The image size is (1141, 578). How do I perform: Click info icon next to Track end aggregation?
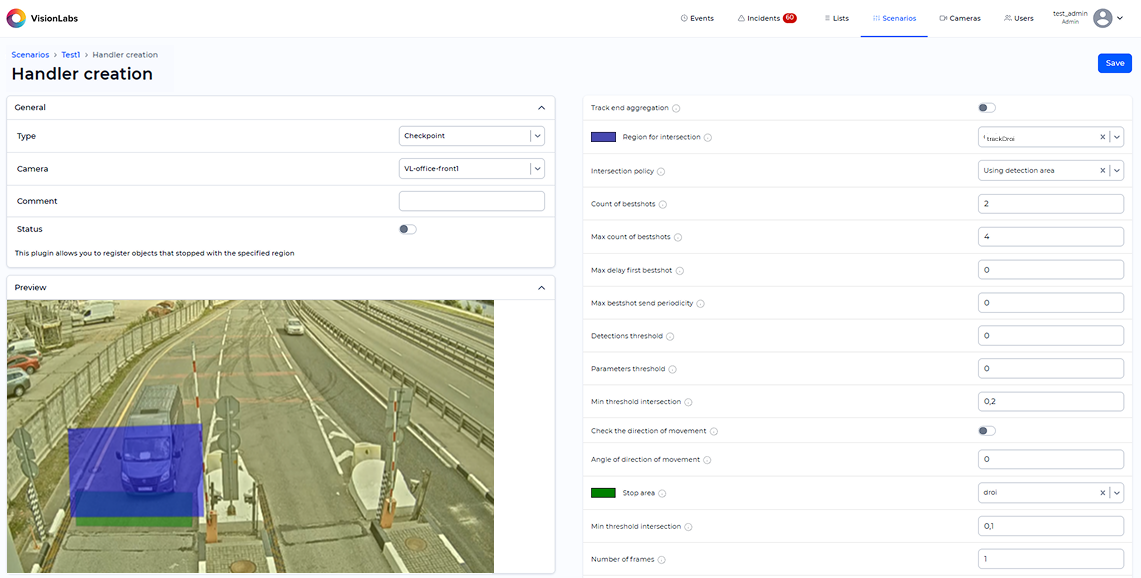677,108
